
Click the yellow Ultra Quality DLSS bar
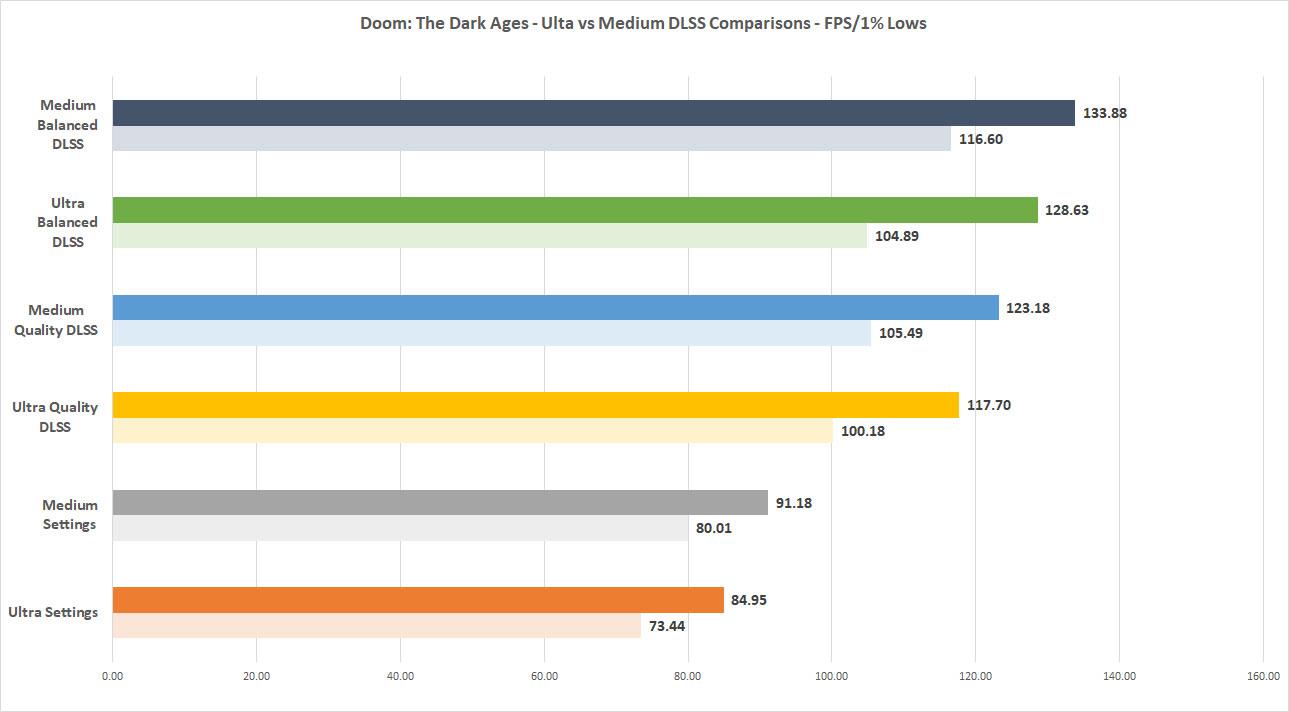535,405
